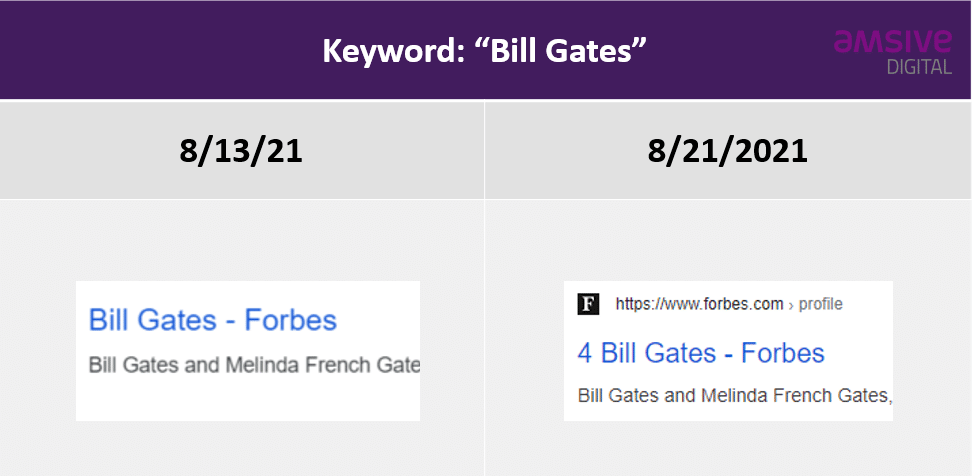Click the breadcrumb arrow after forbes.com

791,305
